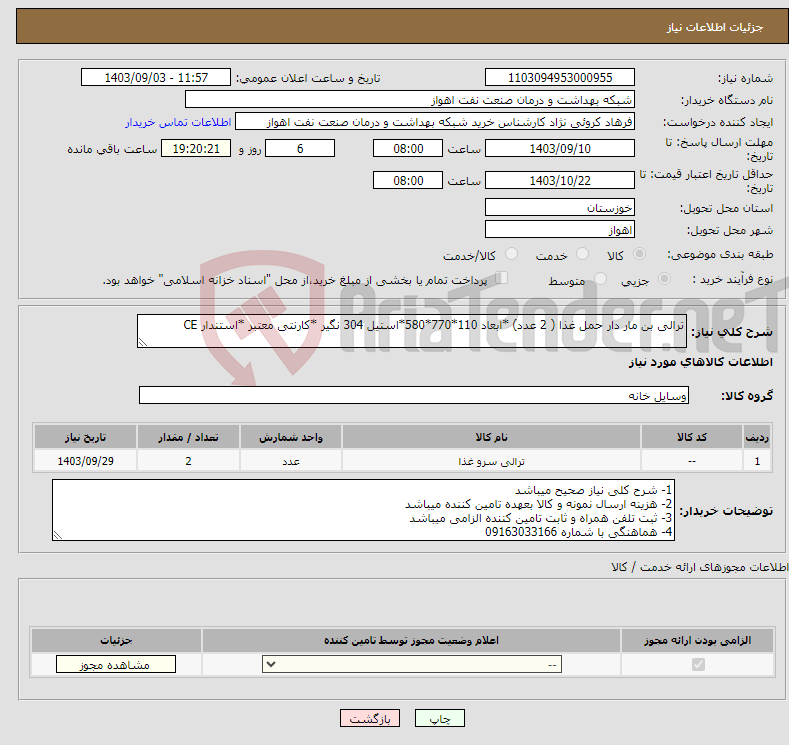Image resolution: width=789 pixels, height=745 pixels.
Task: Click the goods group field وسایل خانه
Action: [x=414, y=395]
